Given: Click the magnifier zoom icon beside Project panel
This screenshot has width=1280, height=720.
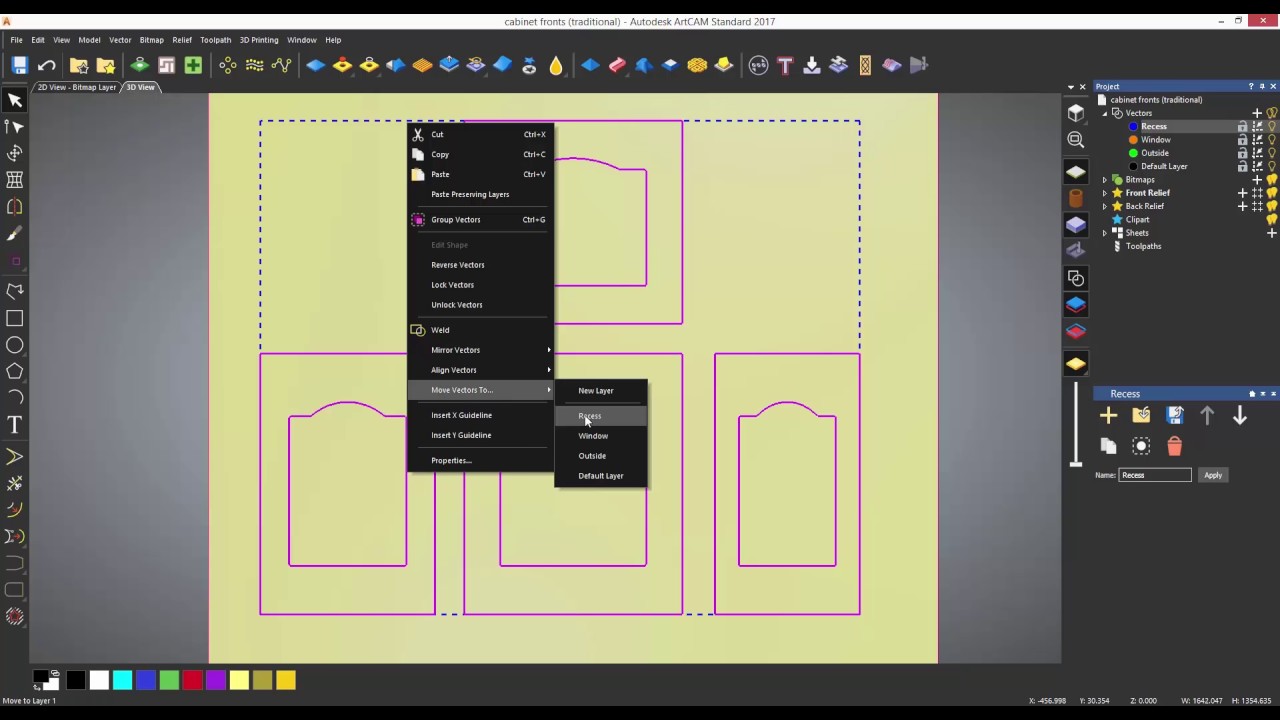Looking at the screenshot, I should [x=1076, y=140].
